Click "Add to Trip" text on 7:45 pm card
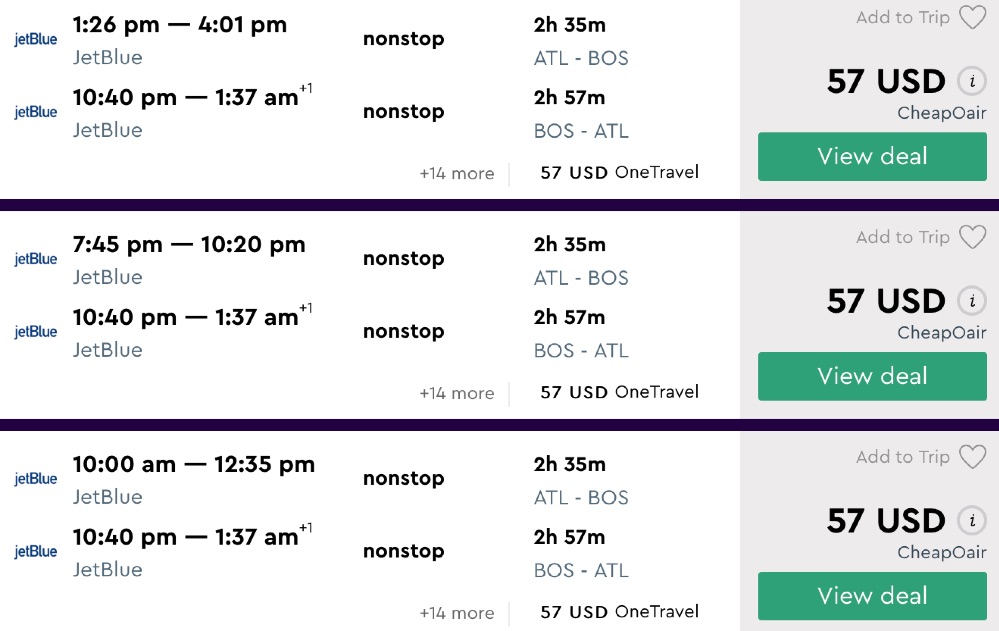Viewport: 999px width, 631px height. click(903, 237)
